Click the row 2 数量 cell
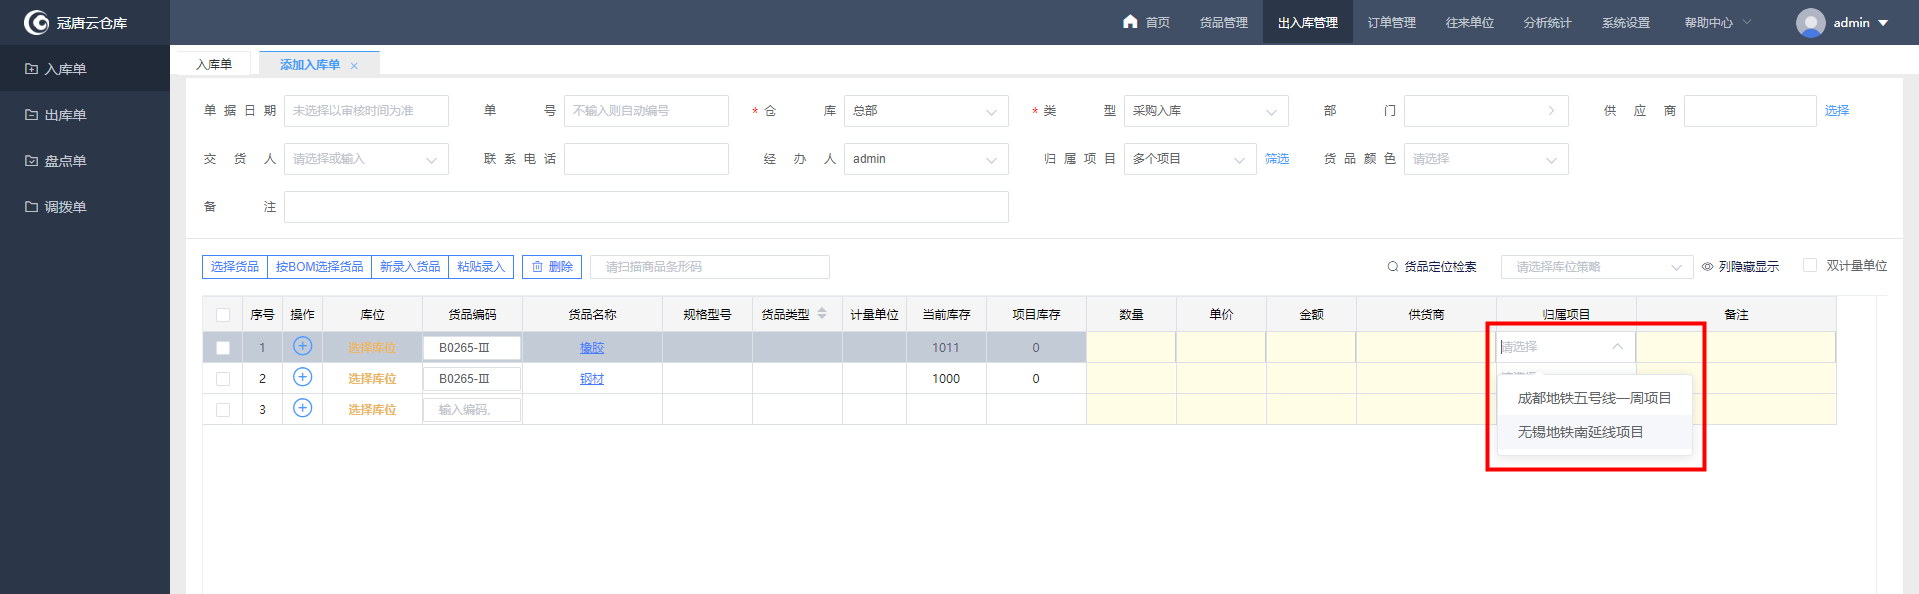 click(x=1131, y=379)
